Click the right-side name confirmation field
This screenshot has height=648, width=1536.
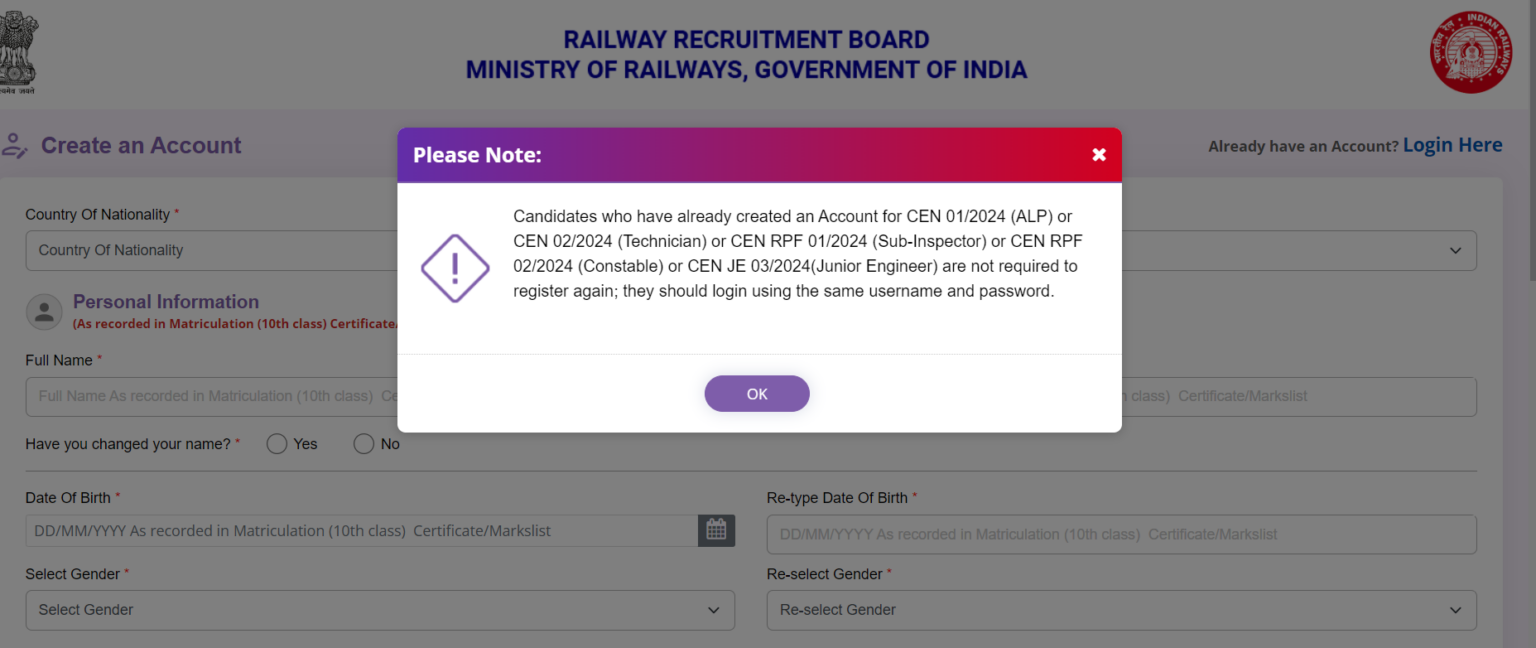pyautogui.click(x=1300, y=396)
